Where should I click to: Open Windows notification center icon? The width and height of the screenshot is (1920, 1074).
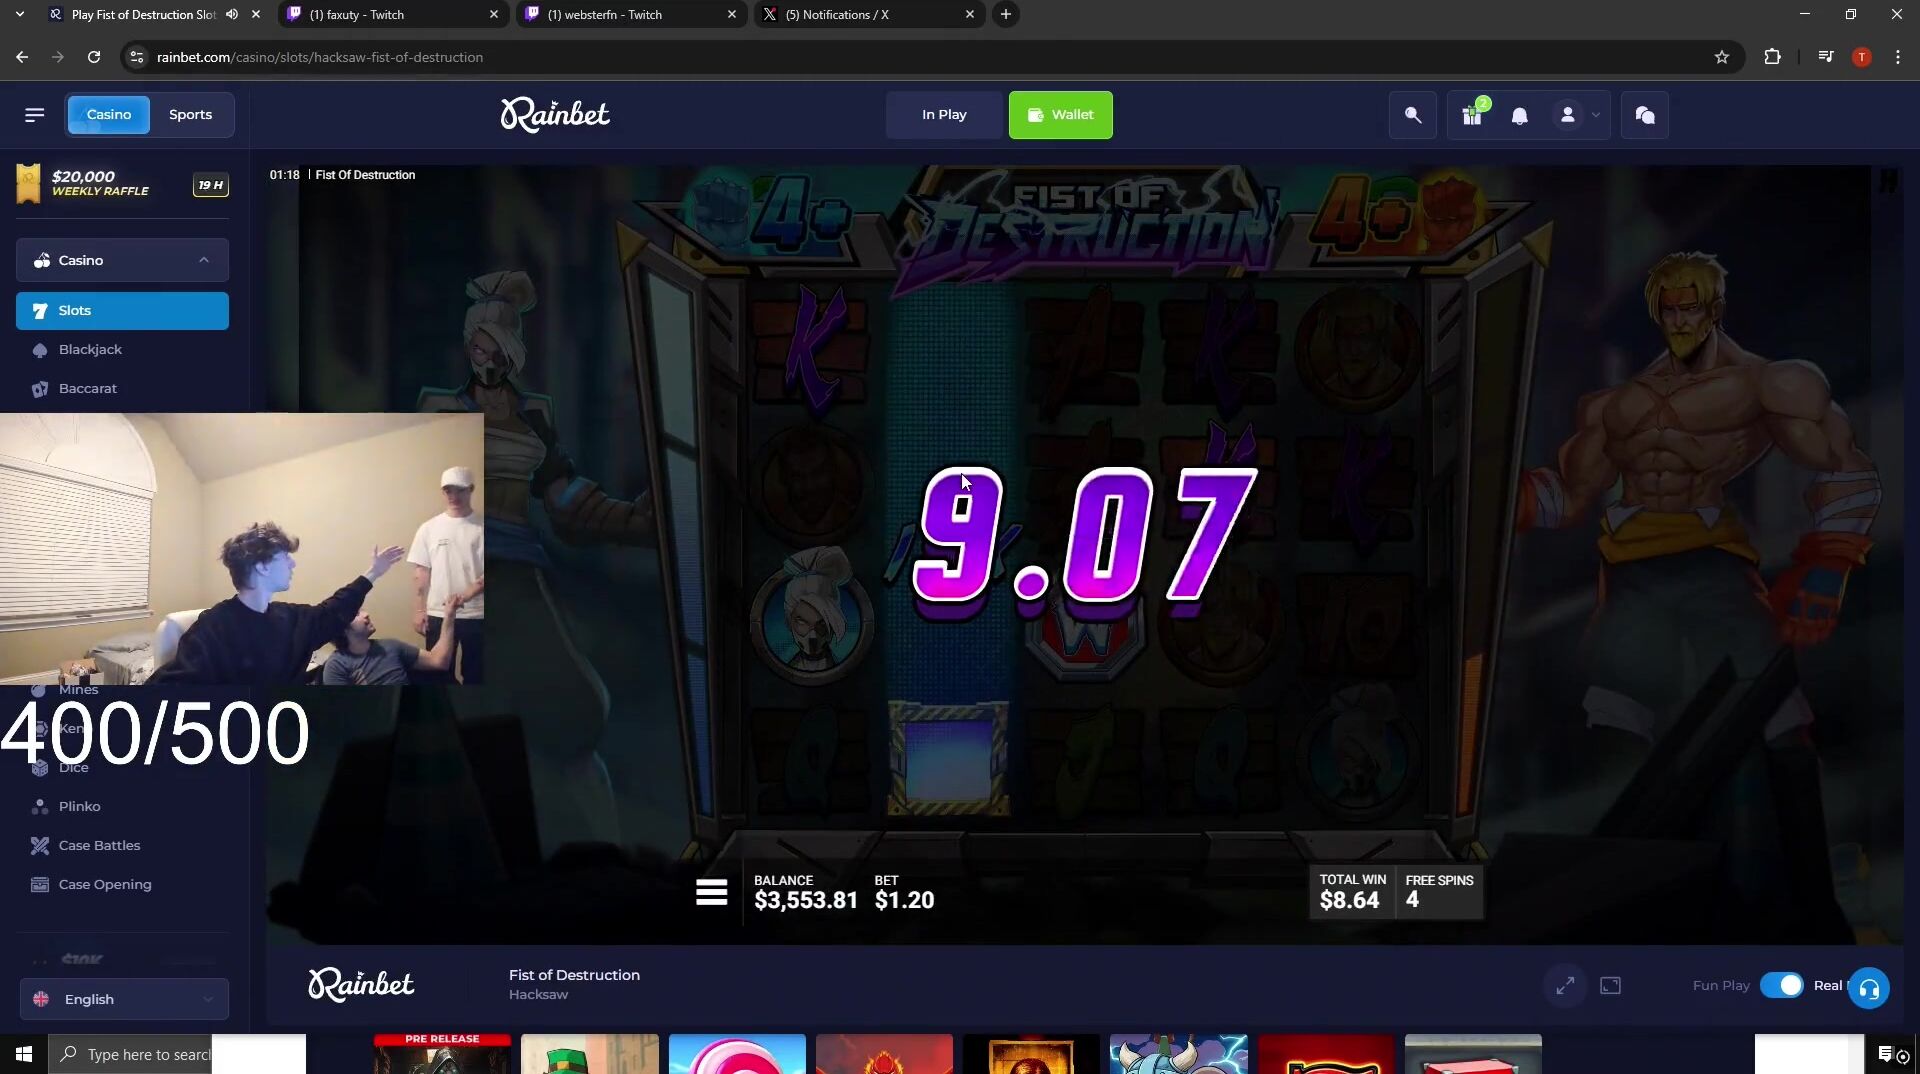(1885, 1054)
